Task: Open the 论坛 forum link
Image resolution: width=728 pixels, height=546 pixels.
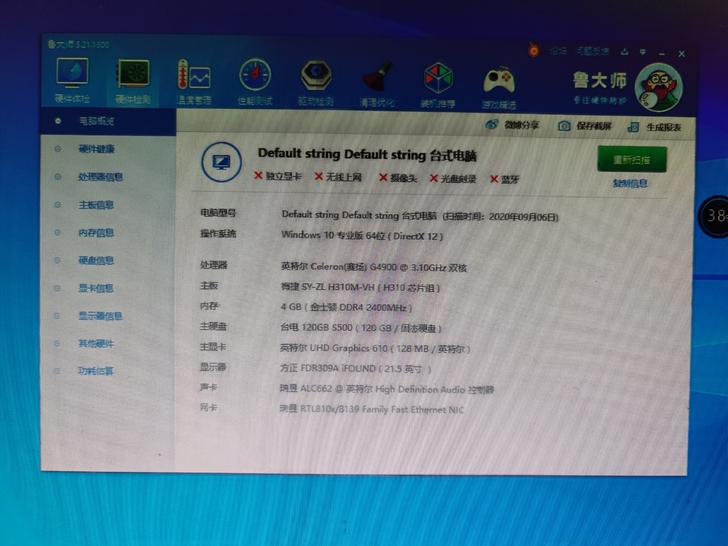Action: (x=558, y=51)
